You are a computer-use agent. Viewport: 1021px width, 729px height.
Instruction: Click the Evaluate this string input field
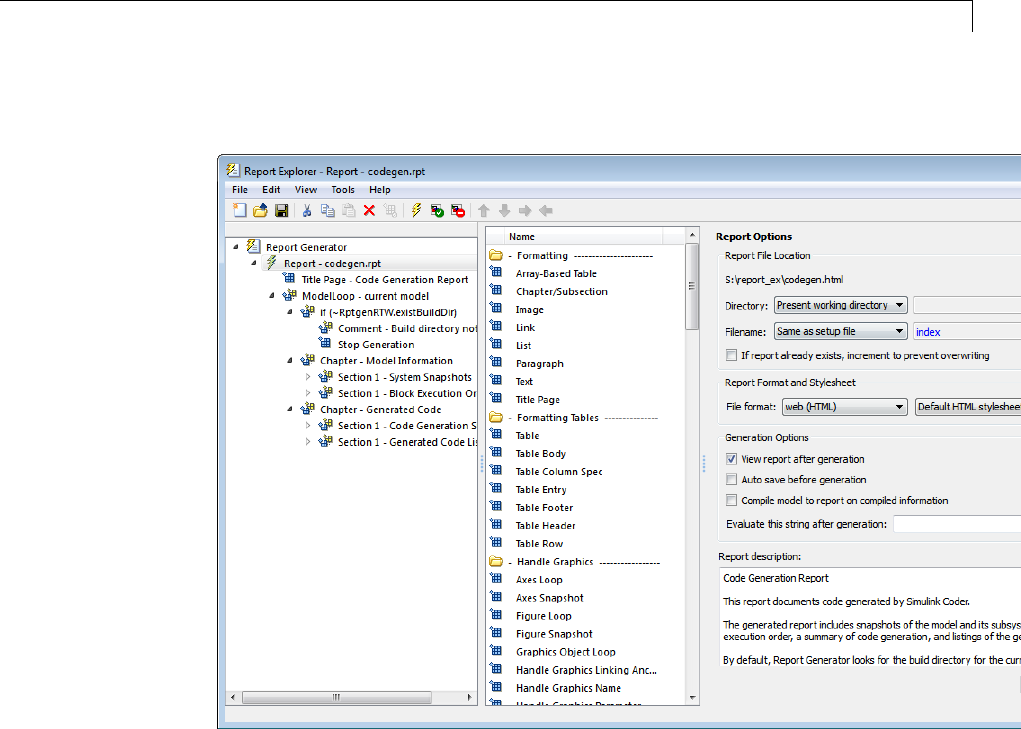point(956,524)
